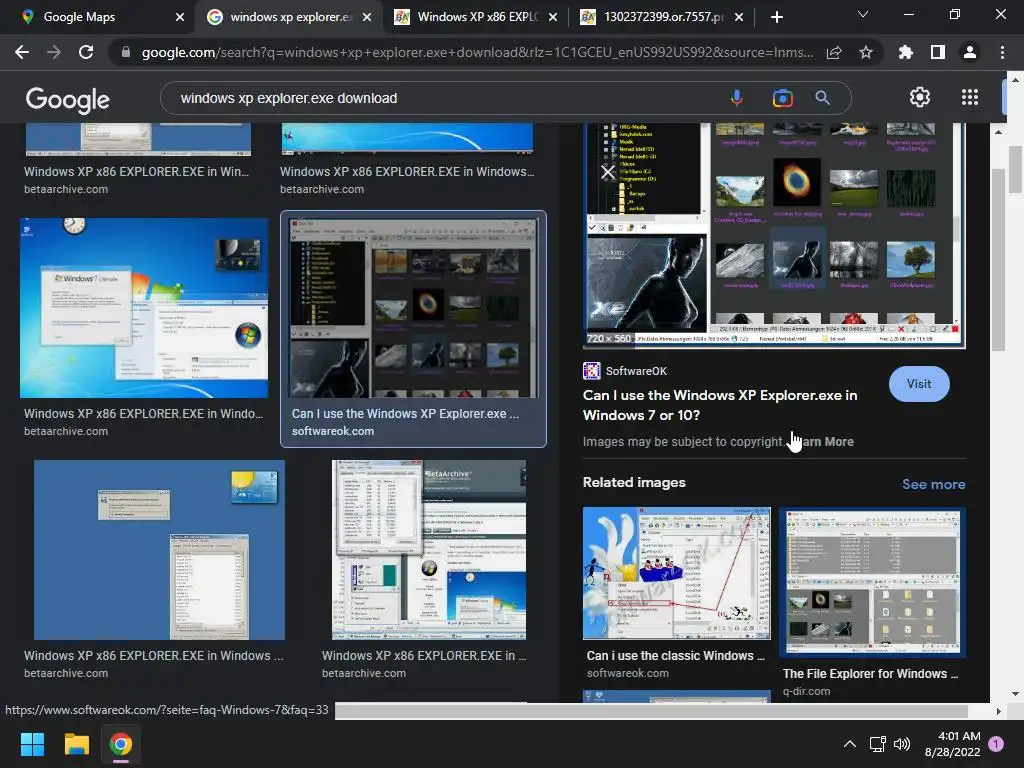The image size is (1024, 768).
Task: Click the browser forward arrow
Action: (x=54, y=52)
